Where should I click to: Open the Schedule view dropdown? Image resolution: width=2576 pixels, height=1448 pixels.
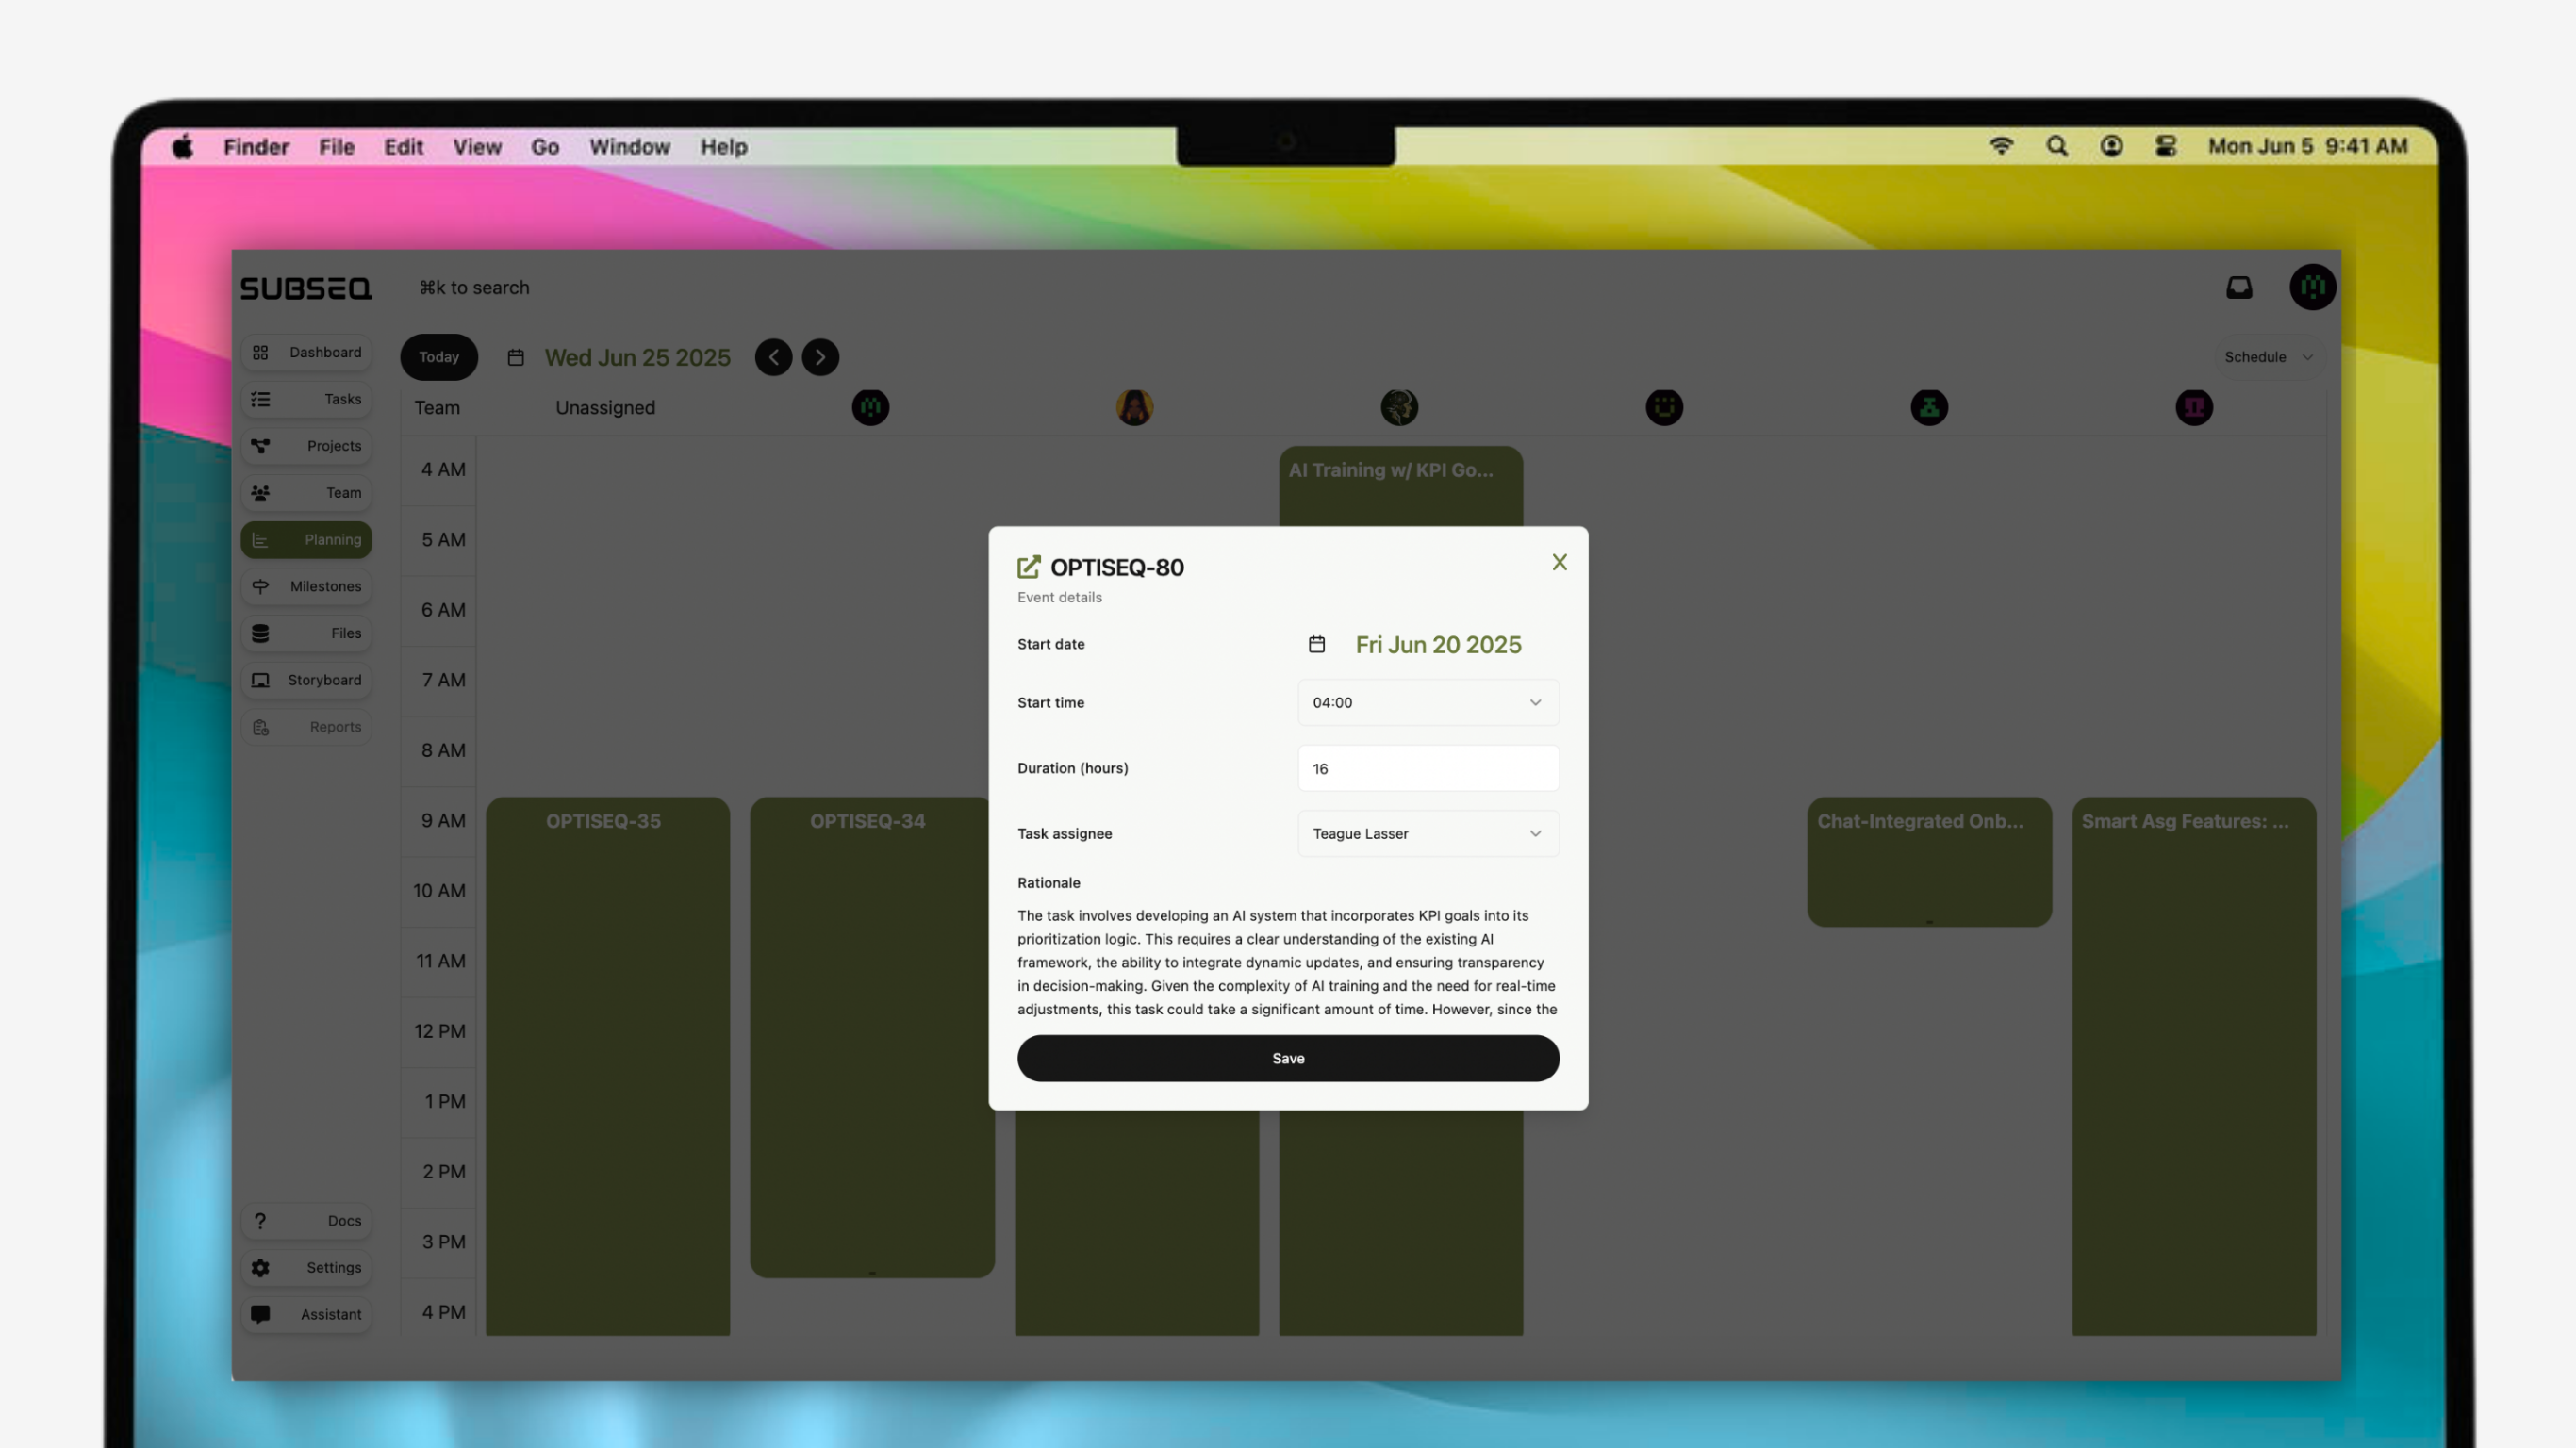(x=2267, y=357)
